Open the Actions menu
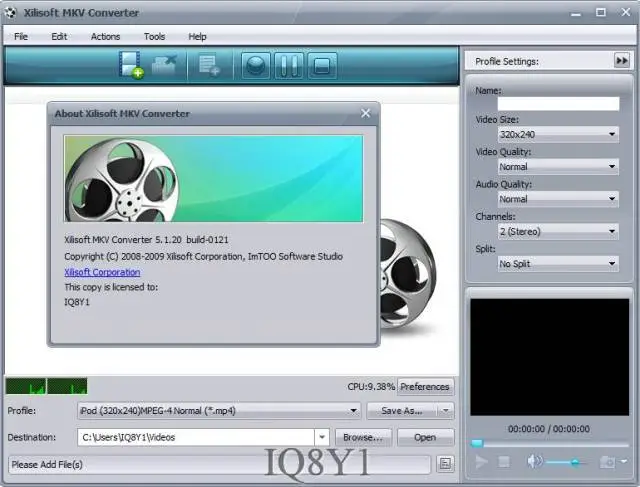Image resolution: width=640 pixels, height=487 pixels. coord(105,36)
